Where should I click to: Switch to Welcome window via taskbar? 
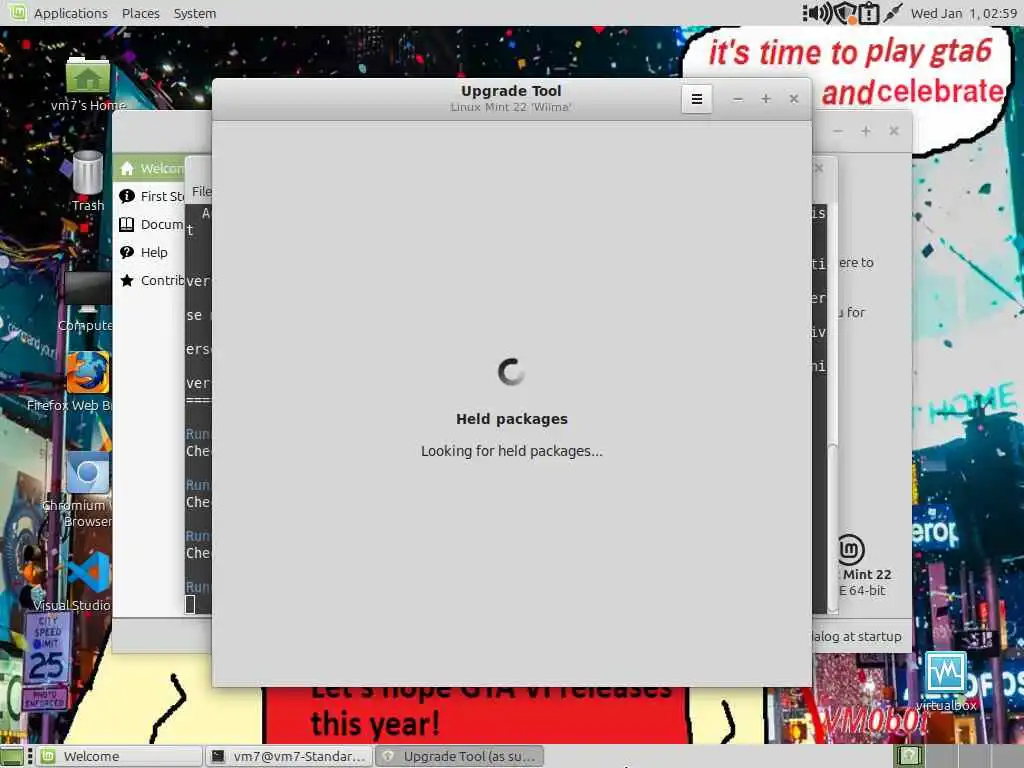pyautogui.click(x=119, y=756)
